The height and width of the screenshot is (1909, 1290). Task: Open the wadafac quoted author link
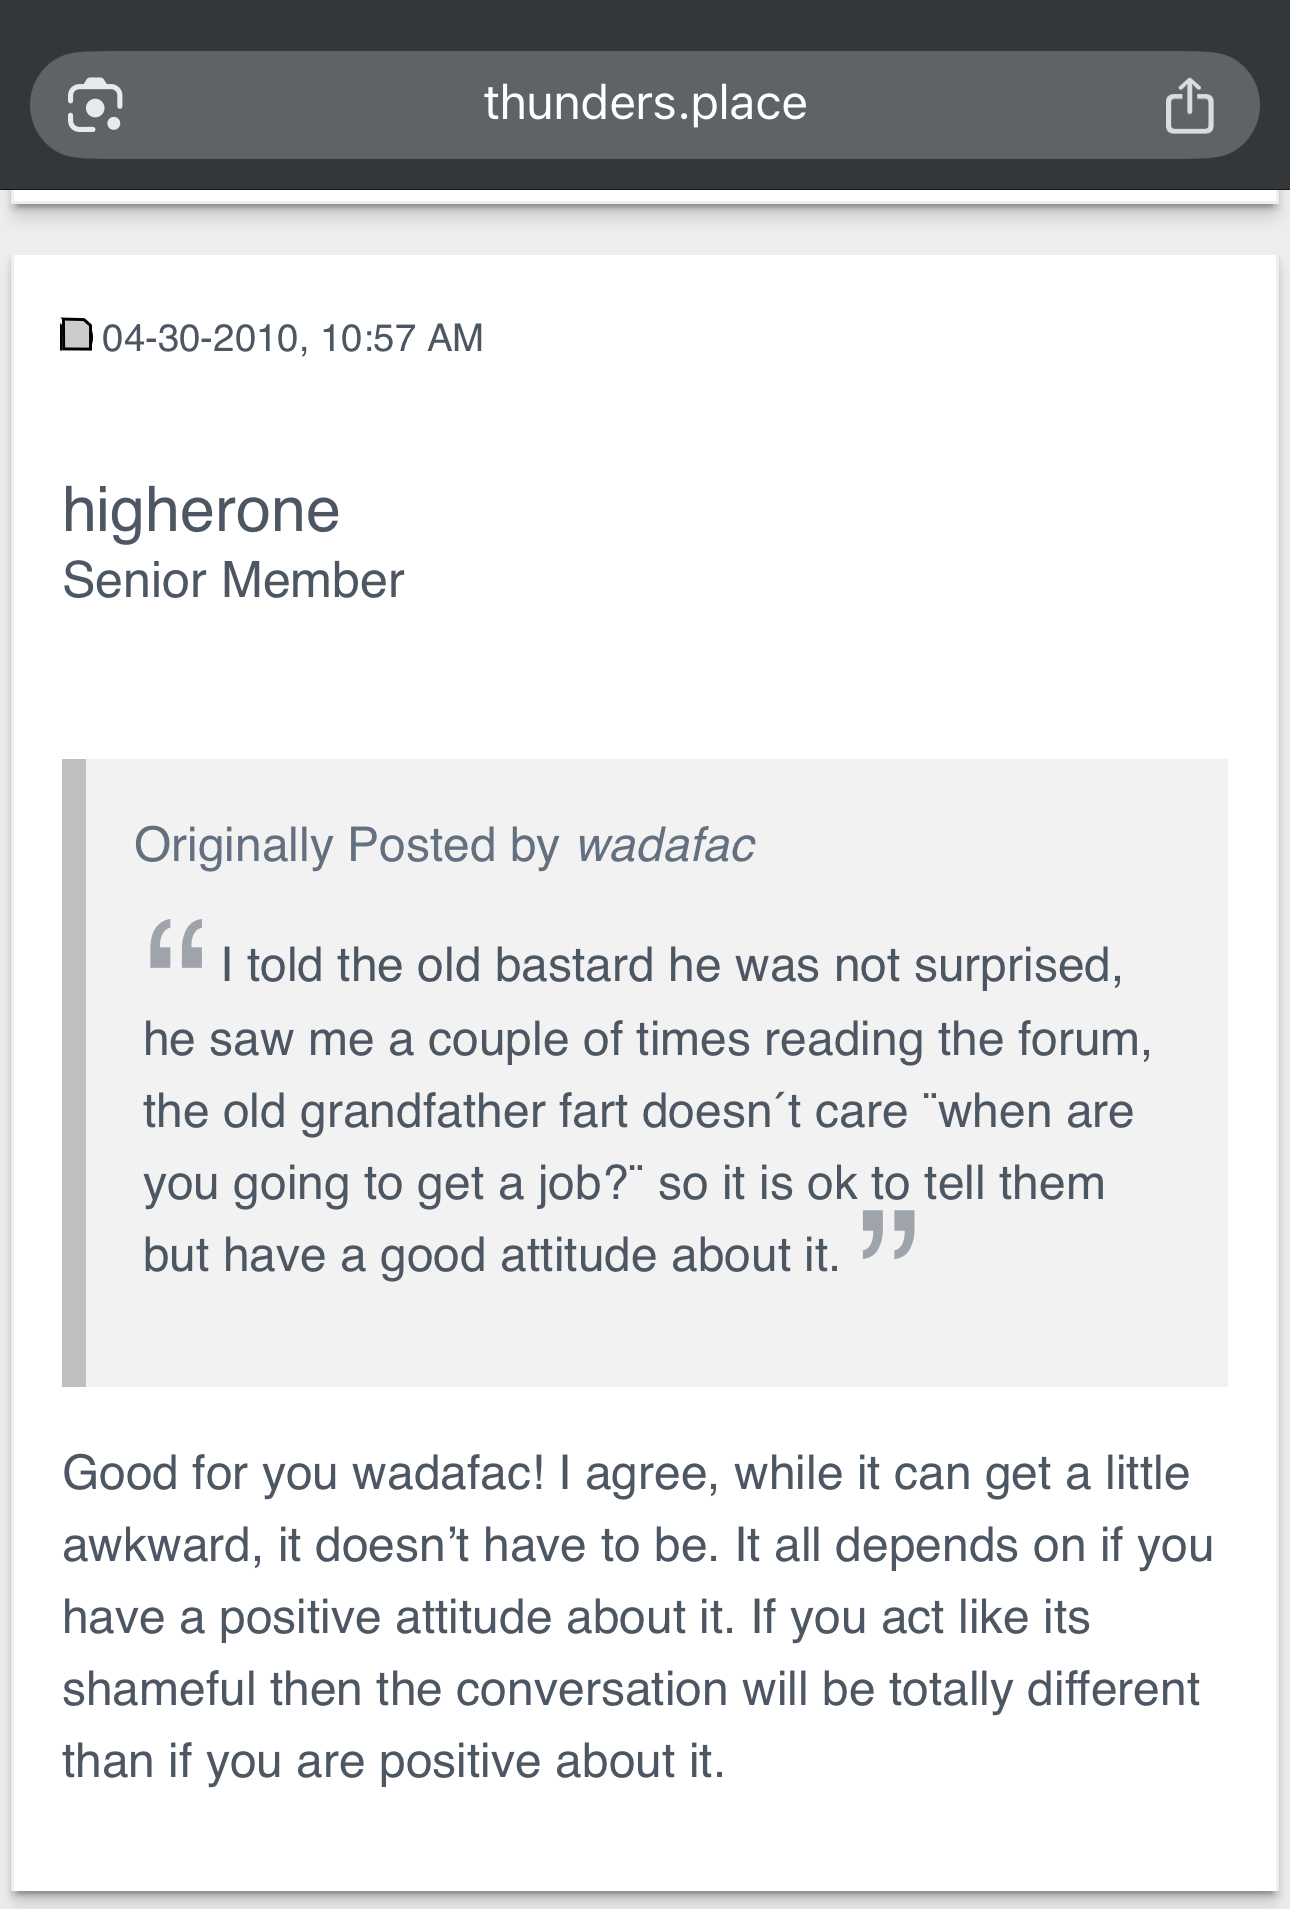pyautogui.click(x=665, y=845)
